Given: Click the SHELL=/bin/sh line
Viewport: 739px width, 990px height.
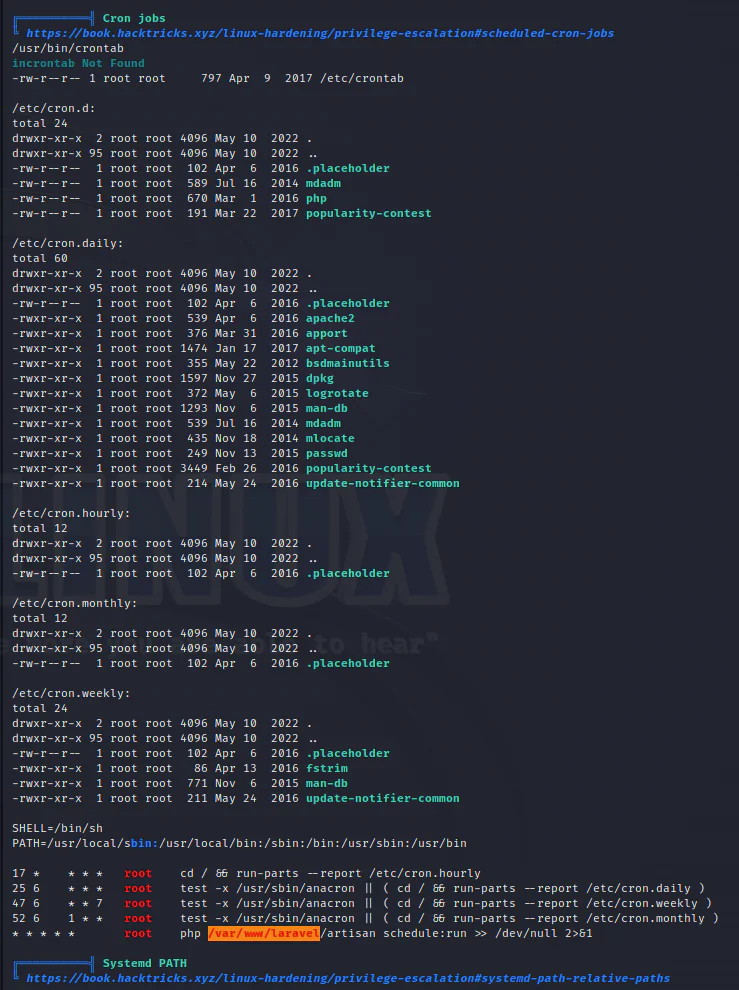Looking at the screenshot, I should tap(57, 828).
